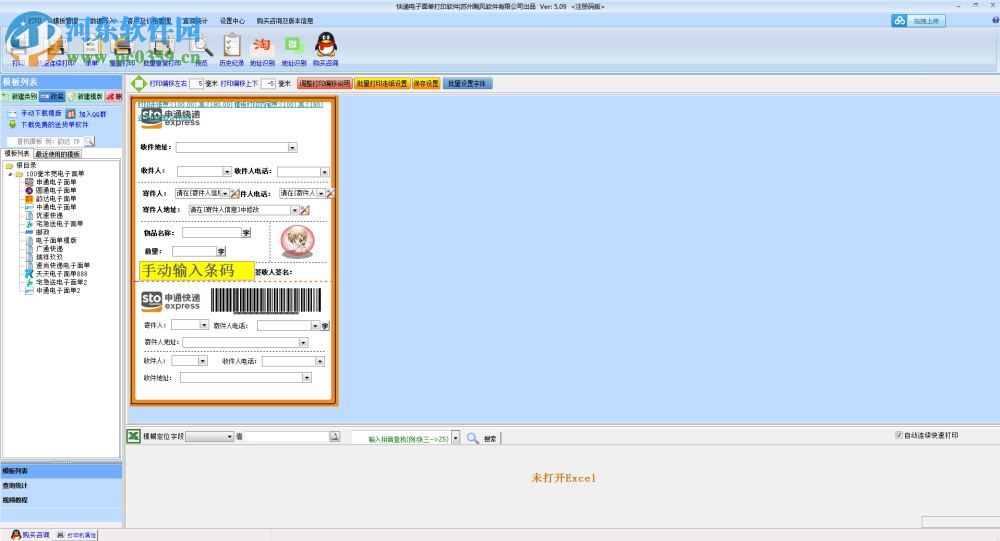1000x541 pixels.
Task: Click the green WeChat 地址识别 icon
Action: [x=293, y=45]
